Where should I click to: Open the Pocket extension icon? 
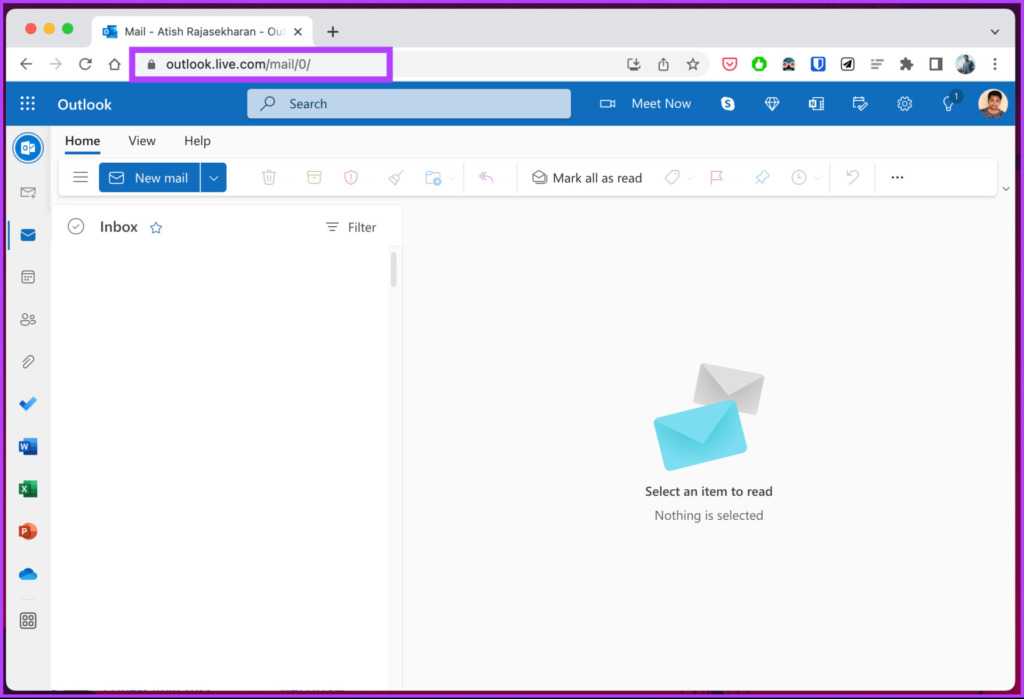729,64
